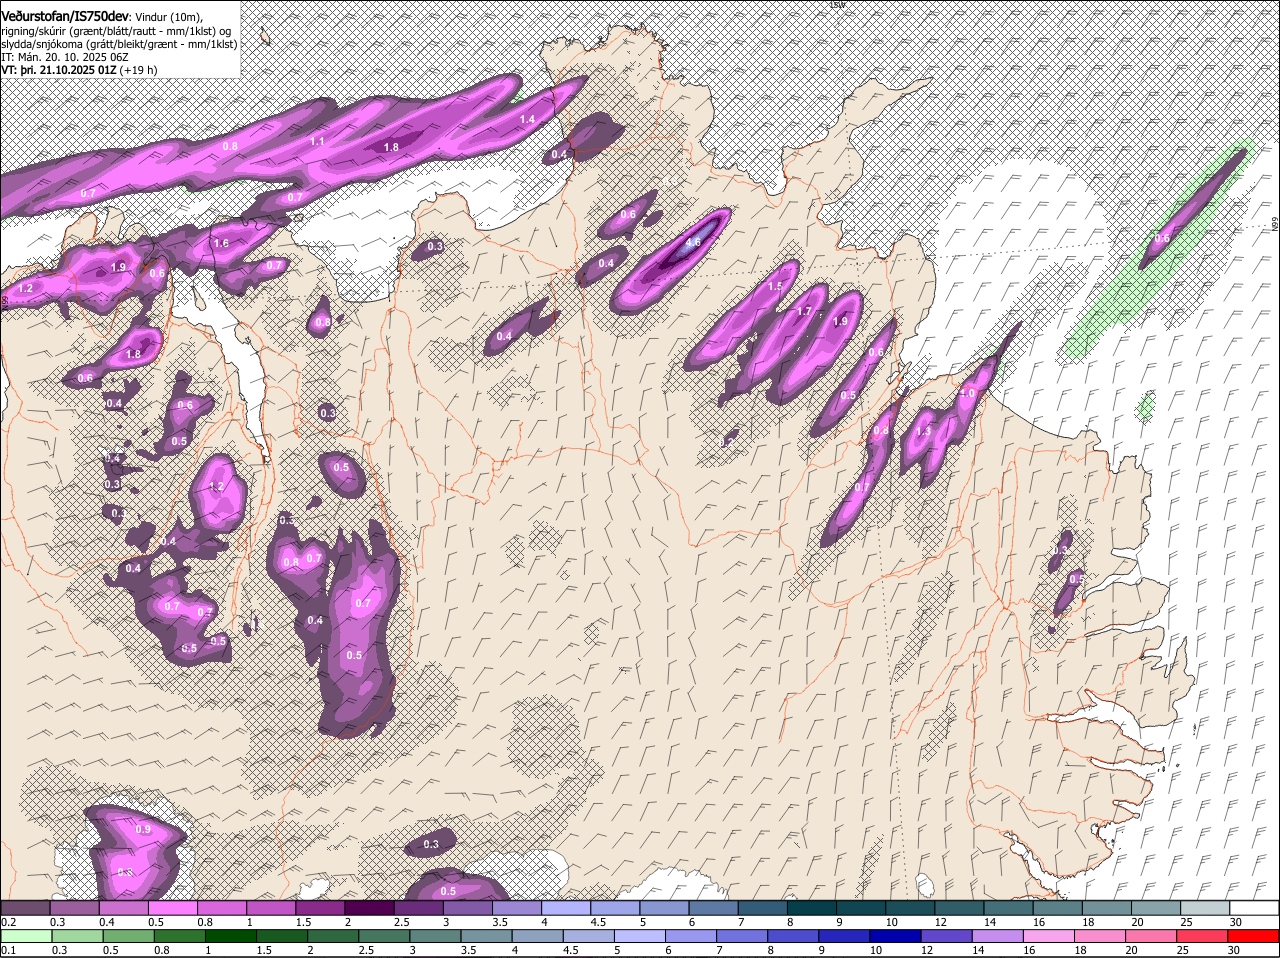
Task: Click the 4.6 peak precipitation label
Action: [692, 243]
